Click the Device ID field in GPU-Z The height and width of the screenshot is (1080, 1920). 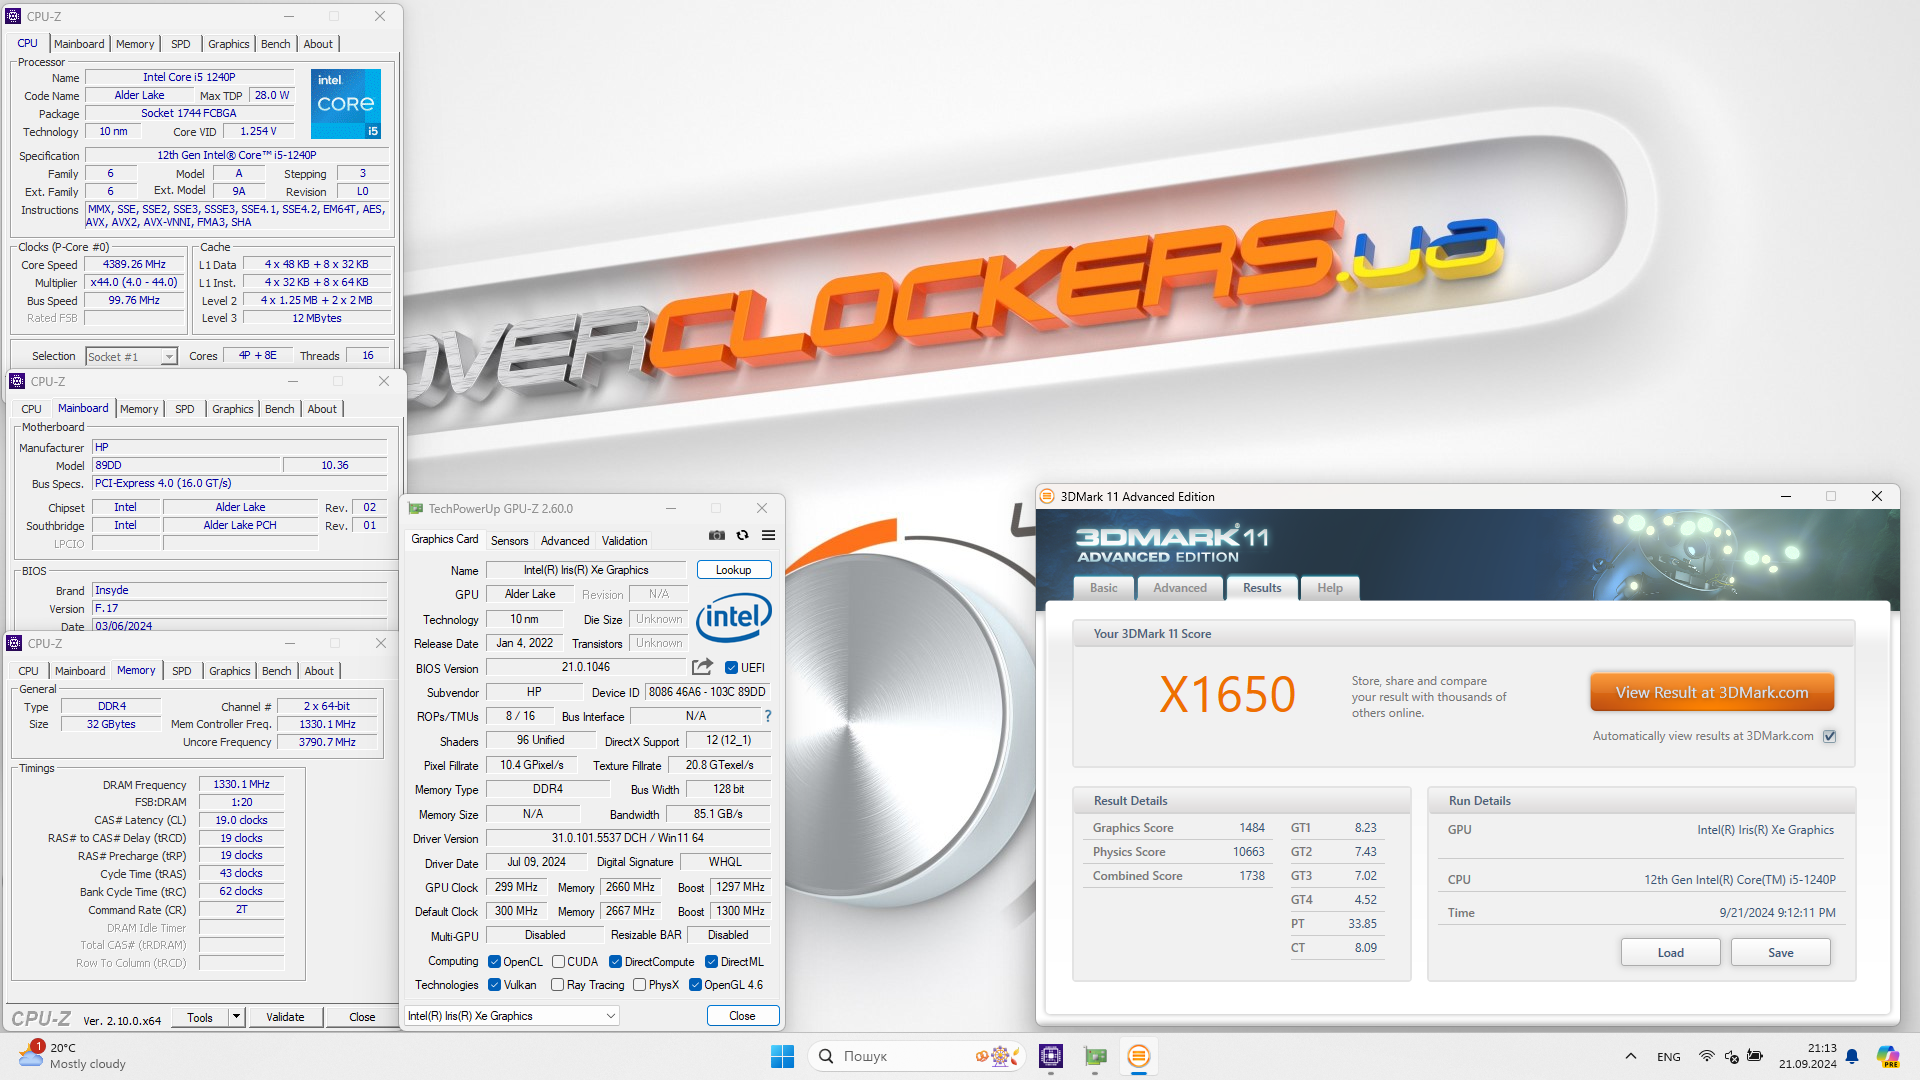(x=707, y=692)
